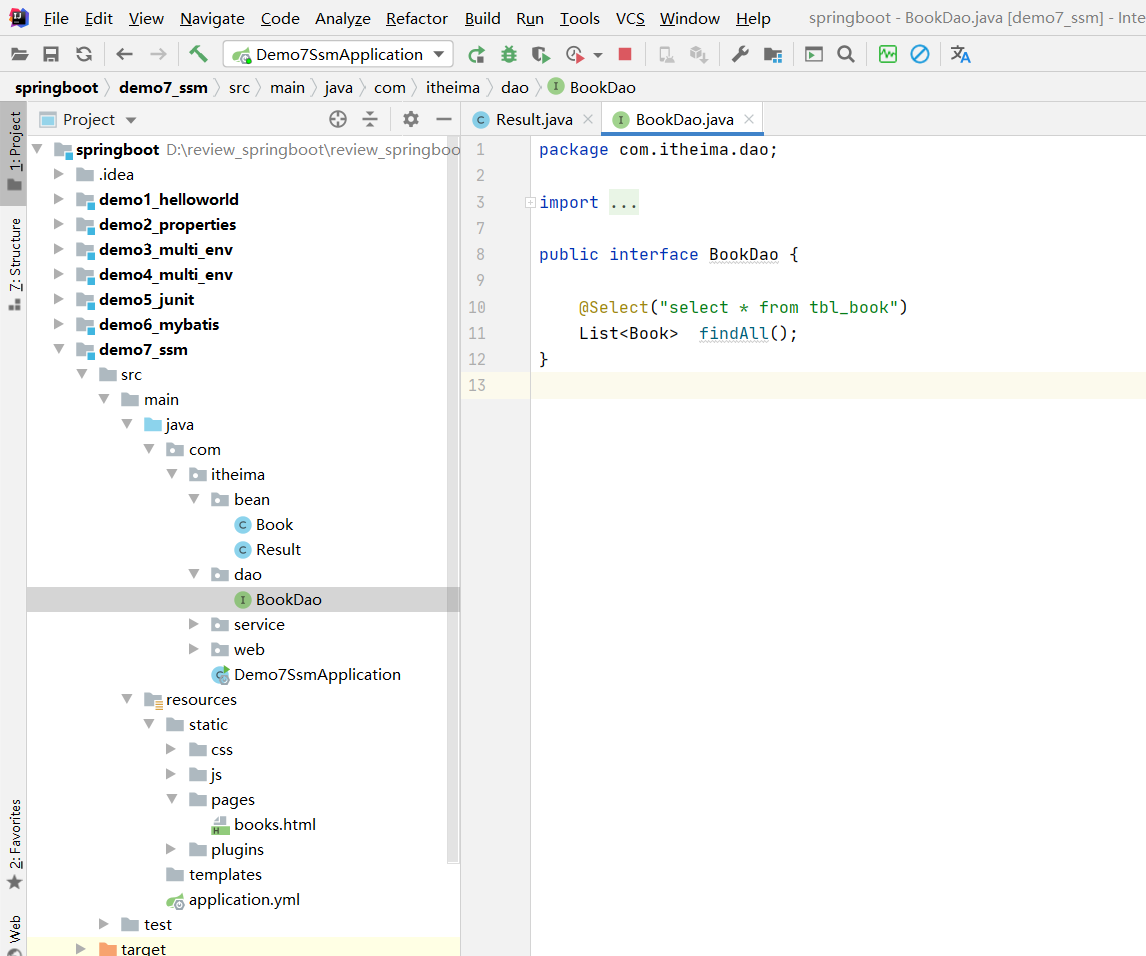Image resolution: width=1146 pixels, height=956 pixels.
Task: Open Settings via the wrench icon
Action: click(x=740, y=54)
